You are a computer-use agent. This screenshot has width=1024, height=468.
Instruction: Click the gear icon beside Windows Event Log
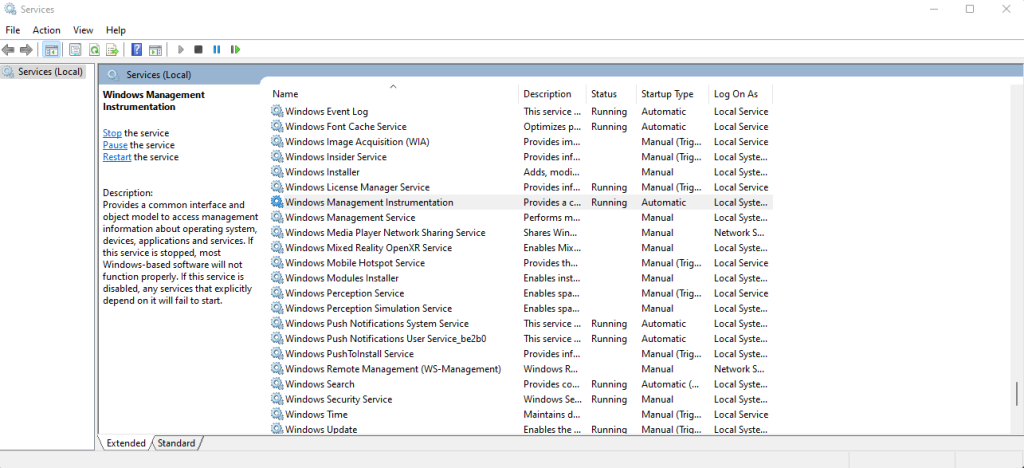pyautogui.click(x=277, y=112)
